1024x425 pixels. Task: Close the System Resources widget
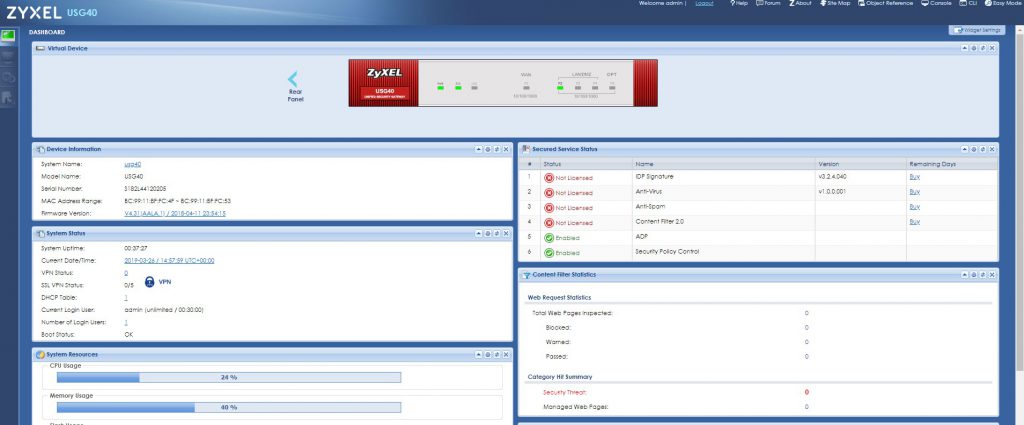pos(506,354)
